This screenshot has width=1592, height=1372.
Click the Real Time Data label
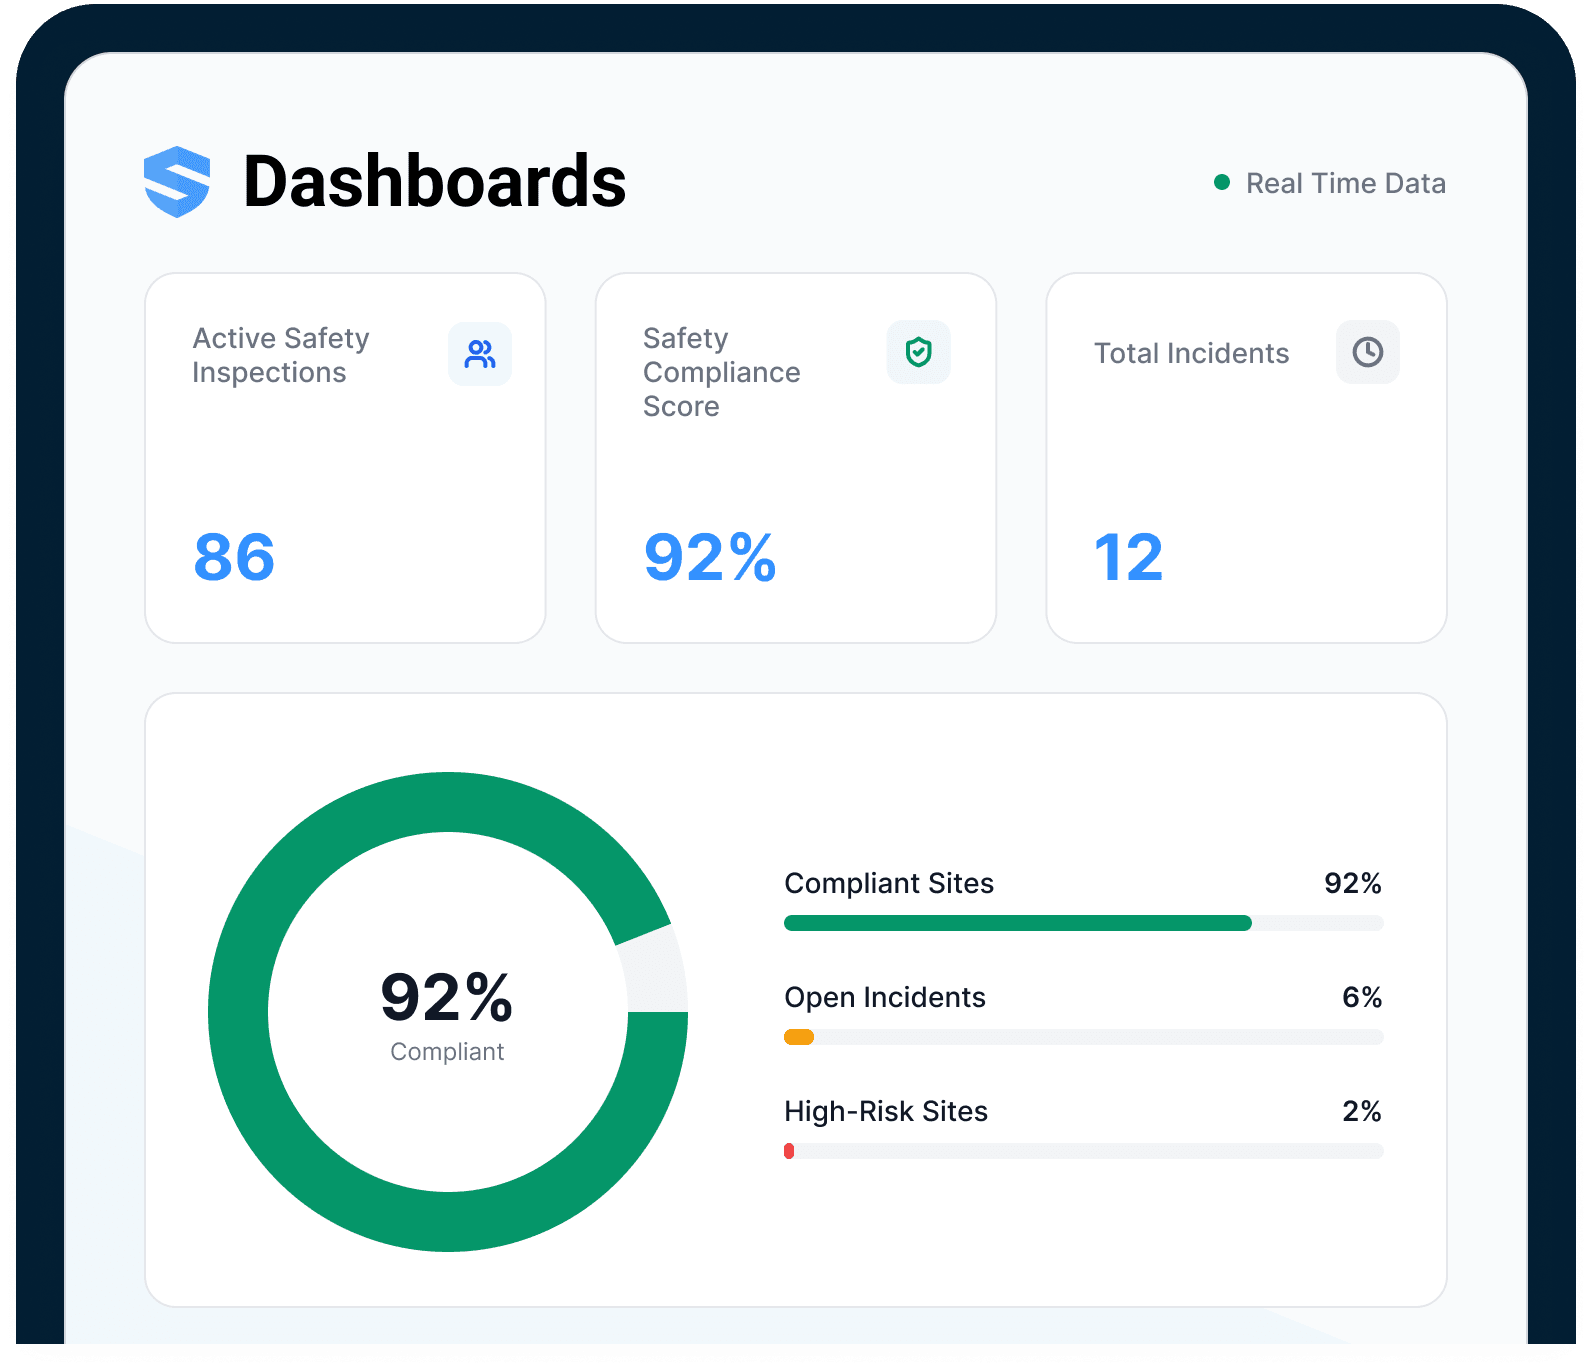(x=1346, y=183)
